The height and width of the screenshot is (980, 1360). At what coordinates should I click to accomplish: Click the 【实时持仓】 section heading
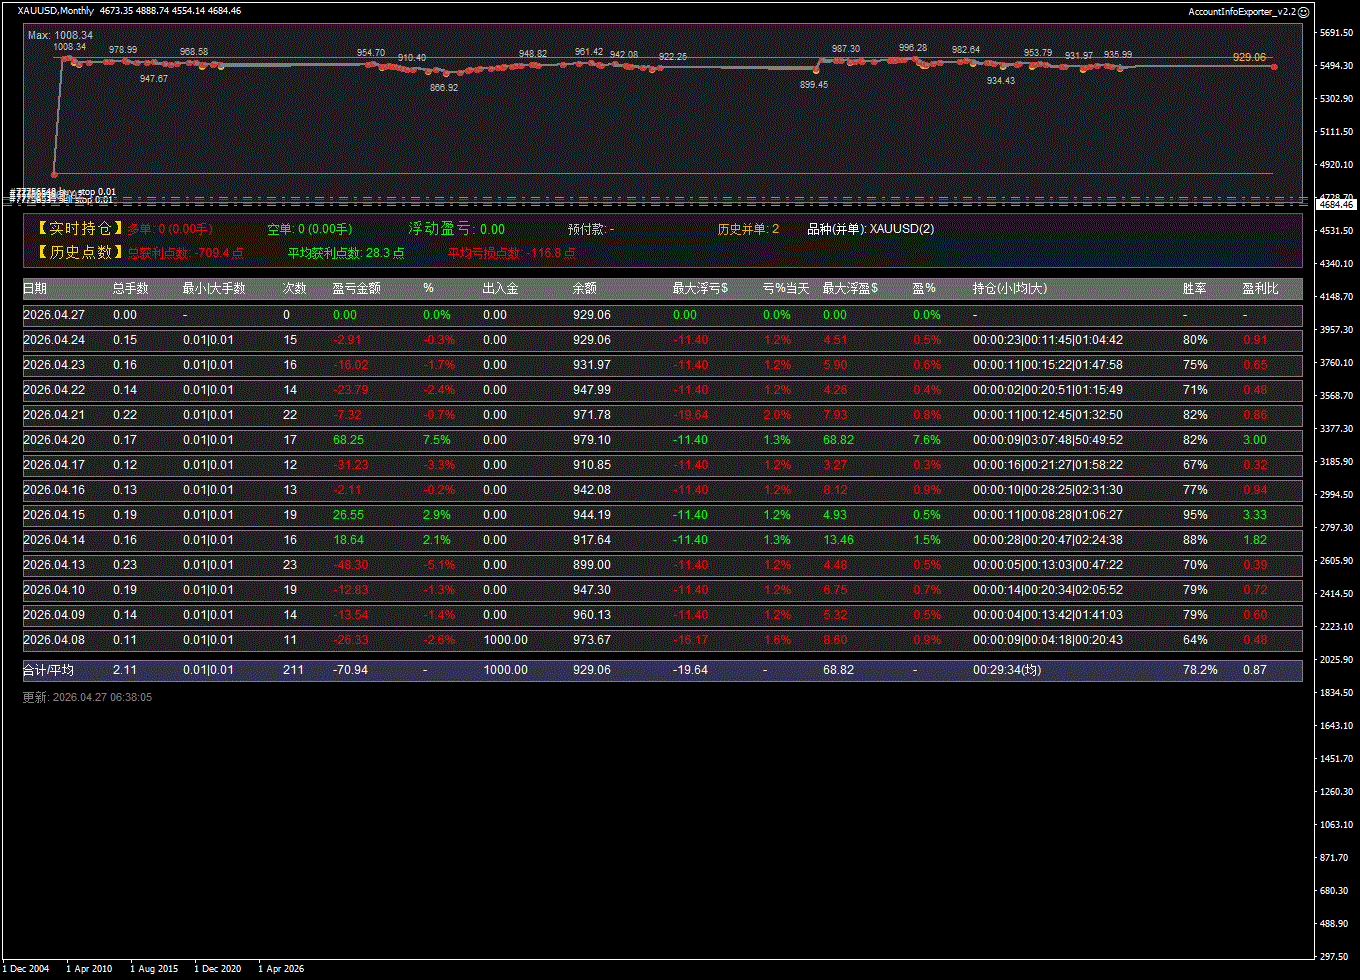(80, 229)
